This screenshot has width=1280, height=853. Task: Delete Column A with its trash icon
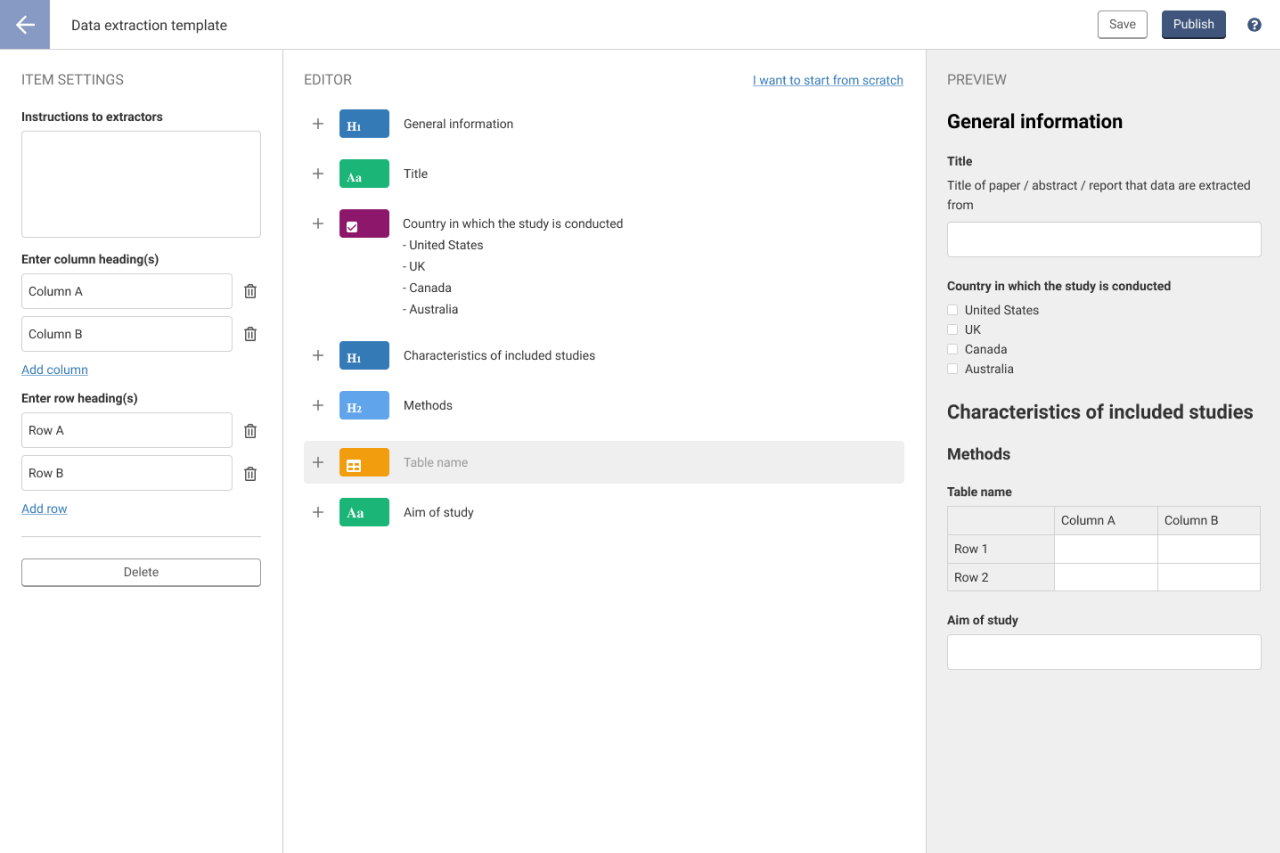point(250,291)
